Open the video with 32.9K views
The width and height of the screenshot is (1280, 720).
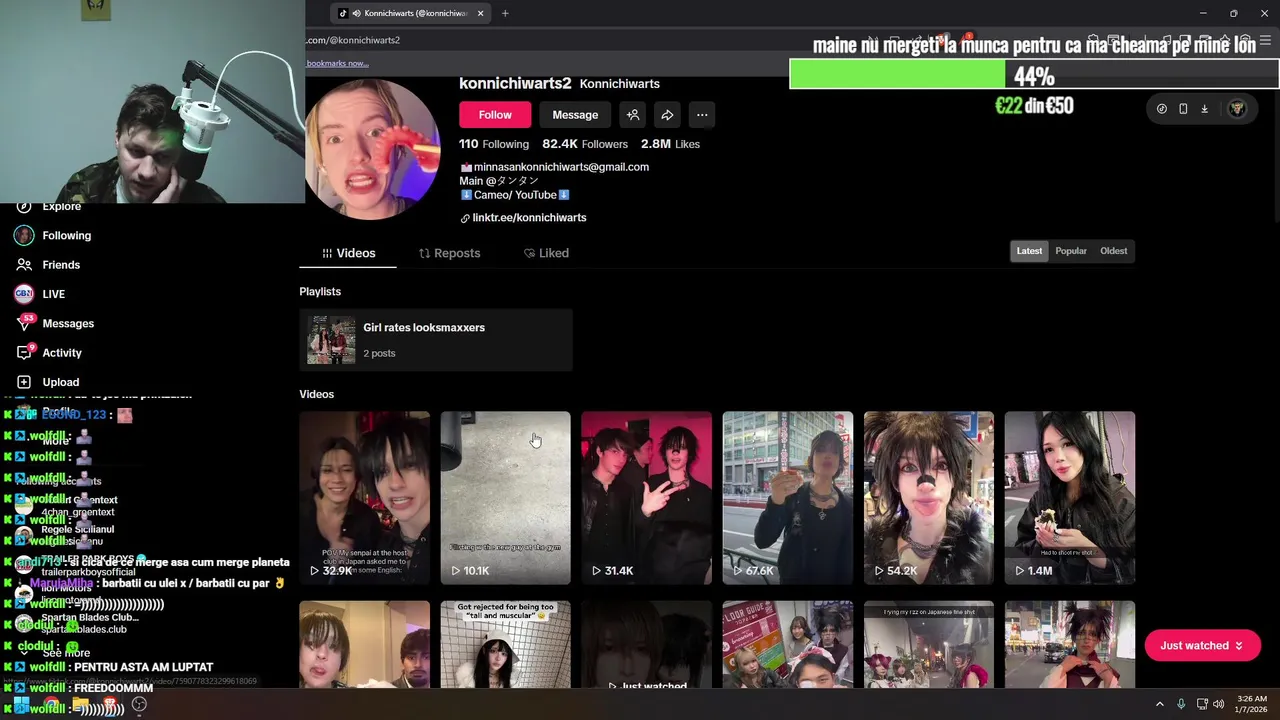click(365, 497)
